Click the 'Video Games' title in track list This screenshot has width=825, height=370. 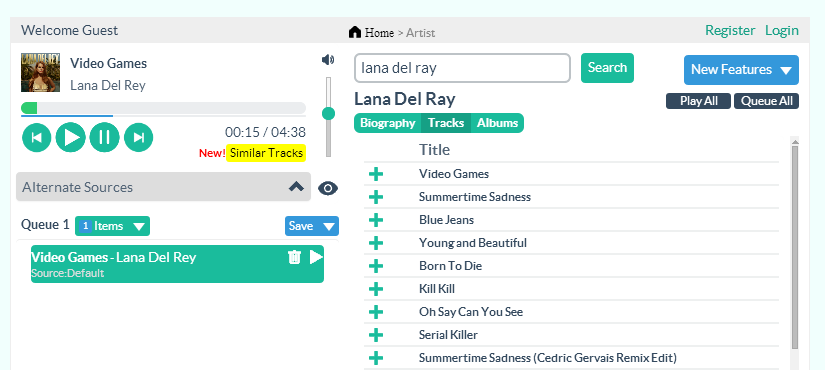coord(454,174)
